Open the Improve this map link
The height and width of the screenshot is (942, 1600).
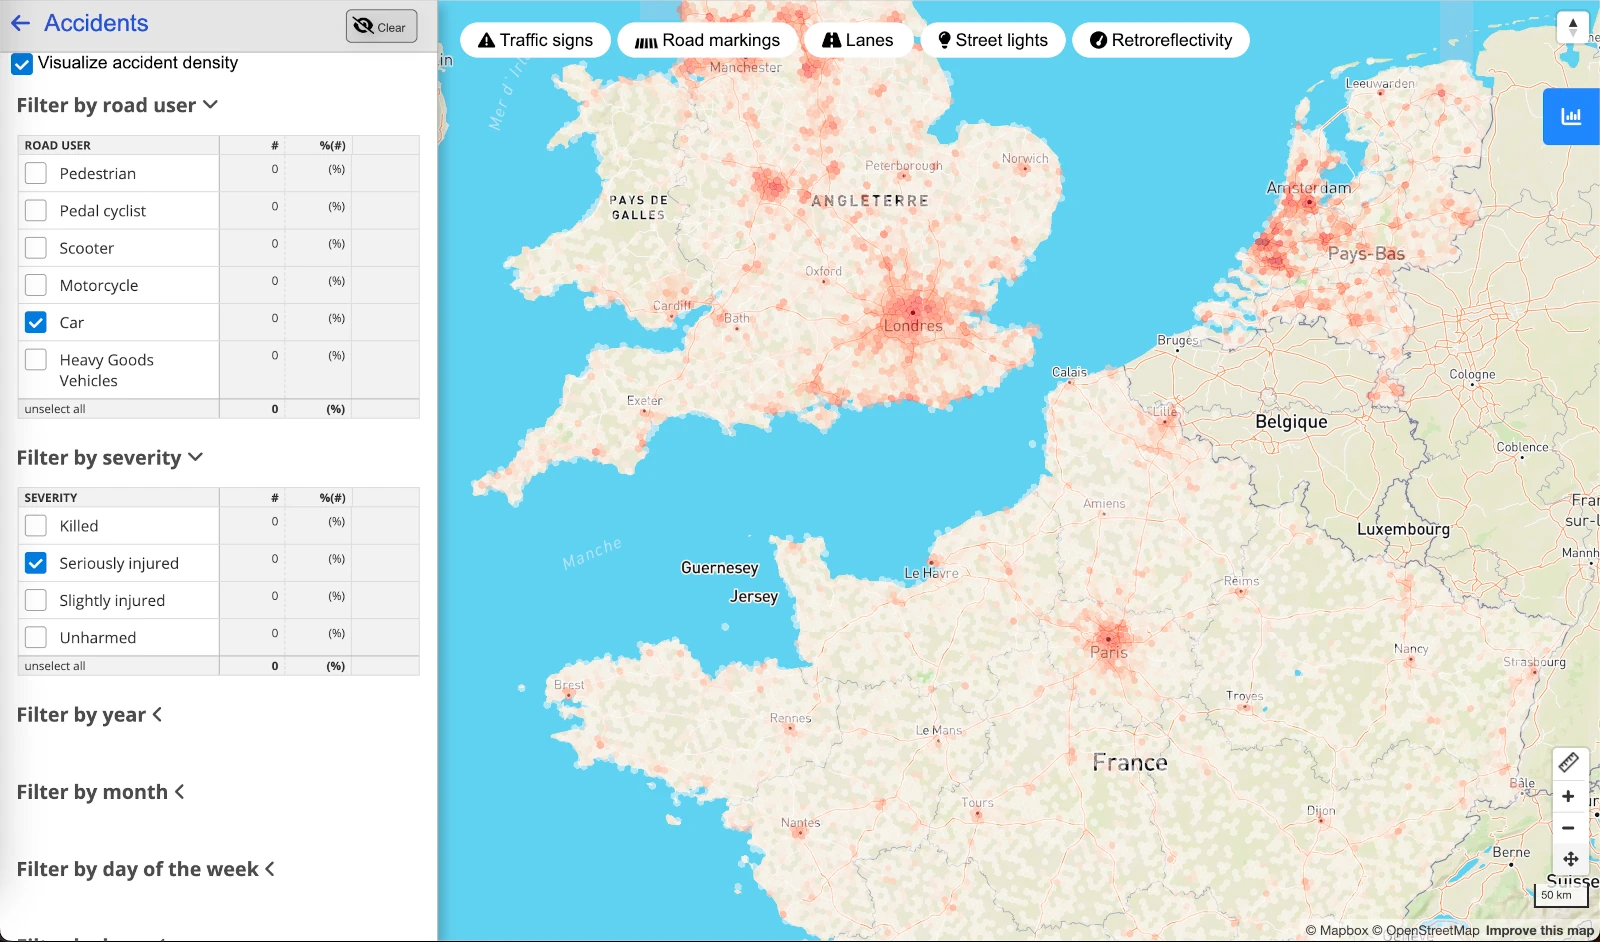1539,931
